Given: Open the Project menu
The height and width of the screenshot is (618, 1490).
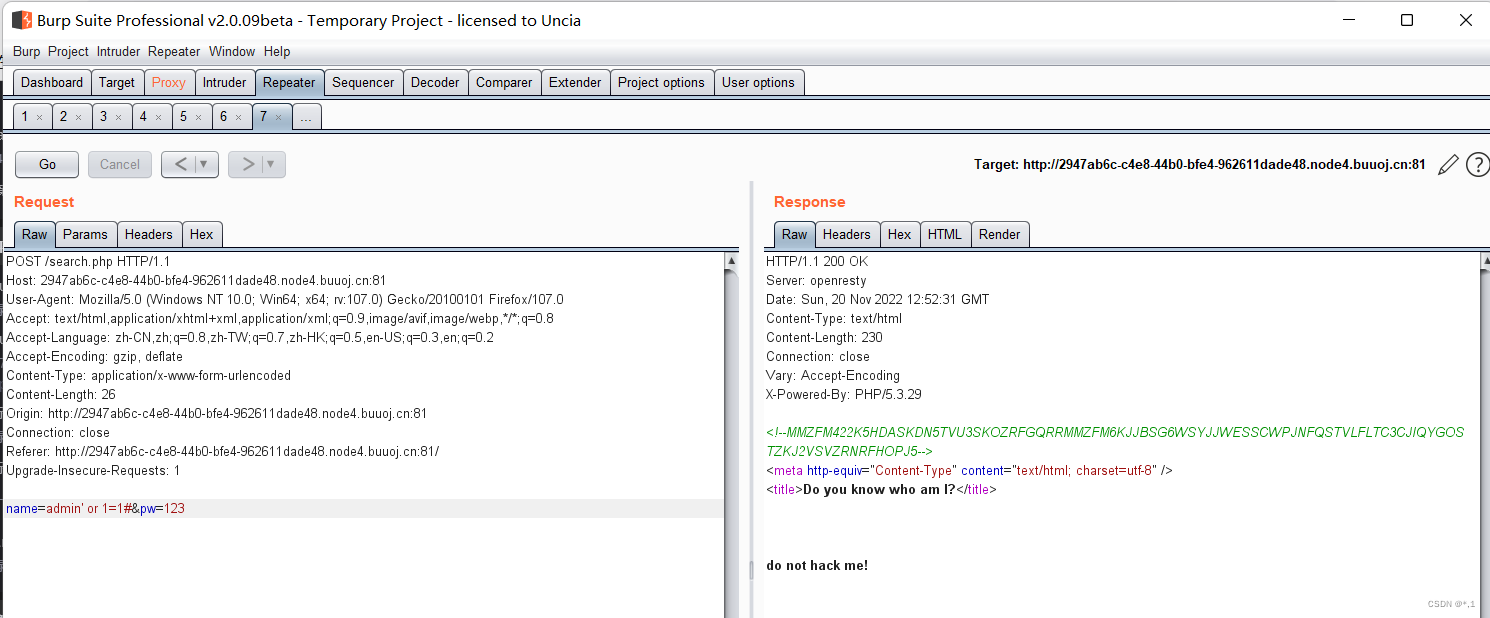Looking at the screenshot, I should [68, 51].
